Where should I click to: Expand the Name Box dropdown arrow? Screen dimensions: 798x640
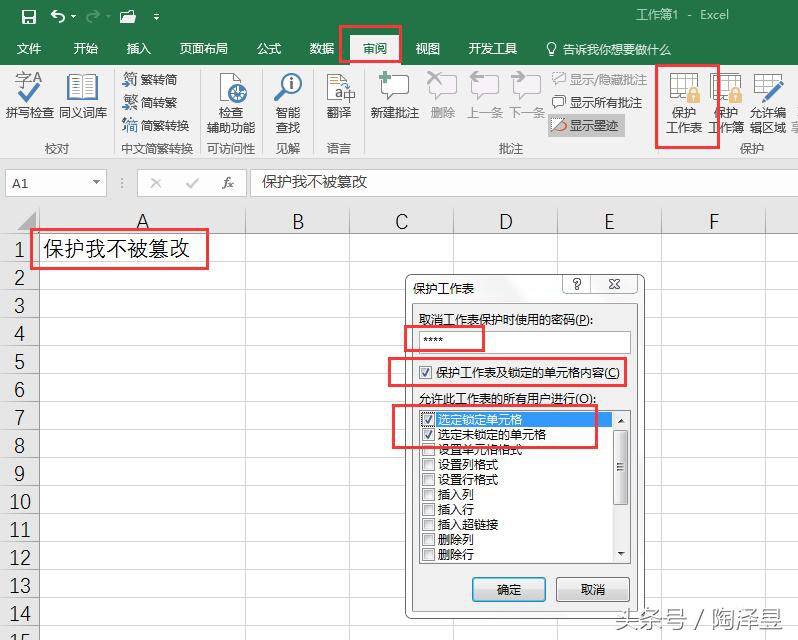[96, 182]
